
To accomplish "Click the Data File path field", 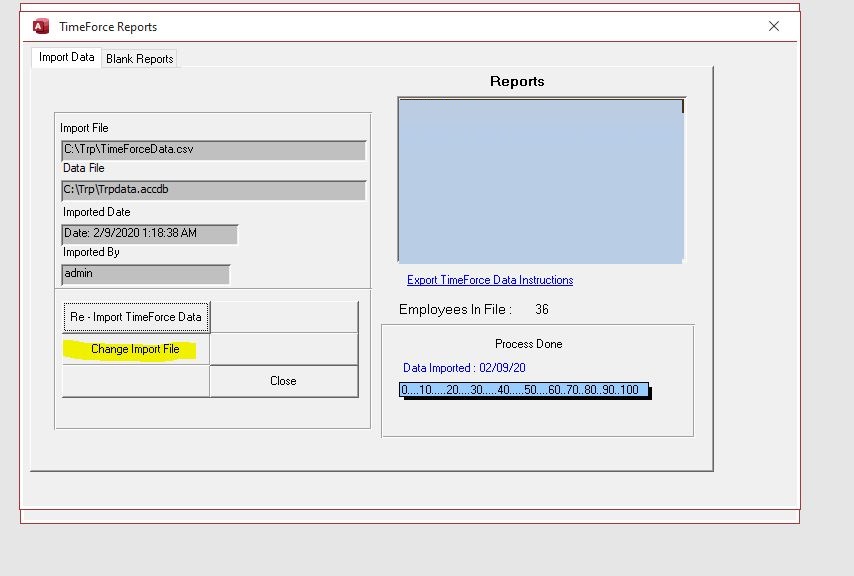I will (214, 190).
